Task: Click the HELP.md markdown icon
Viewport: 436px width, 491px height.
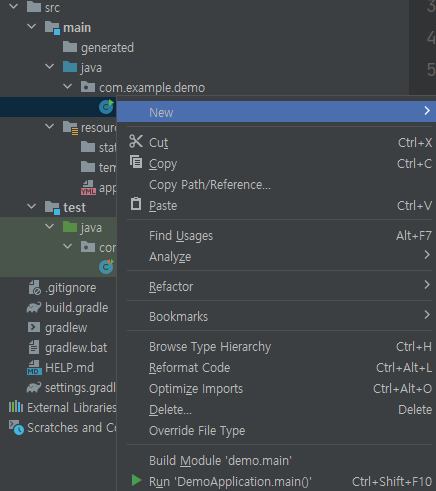Action: (34, 367)
